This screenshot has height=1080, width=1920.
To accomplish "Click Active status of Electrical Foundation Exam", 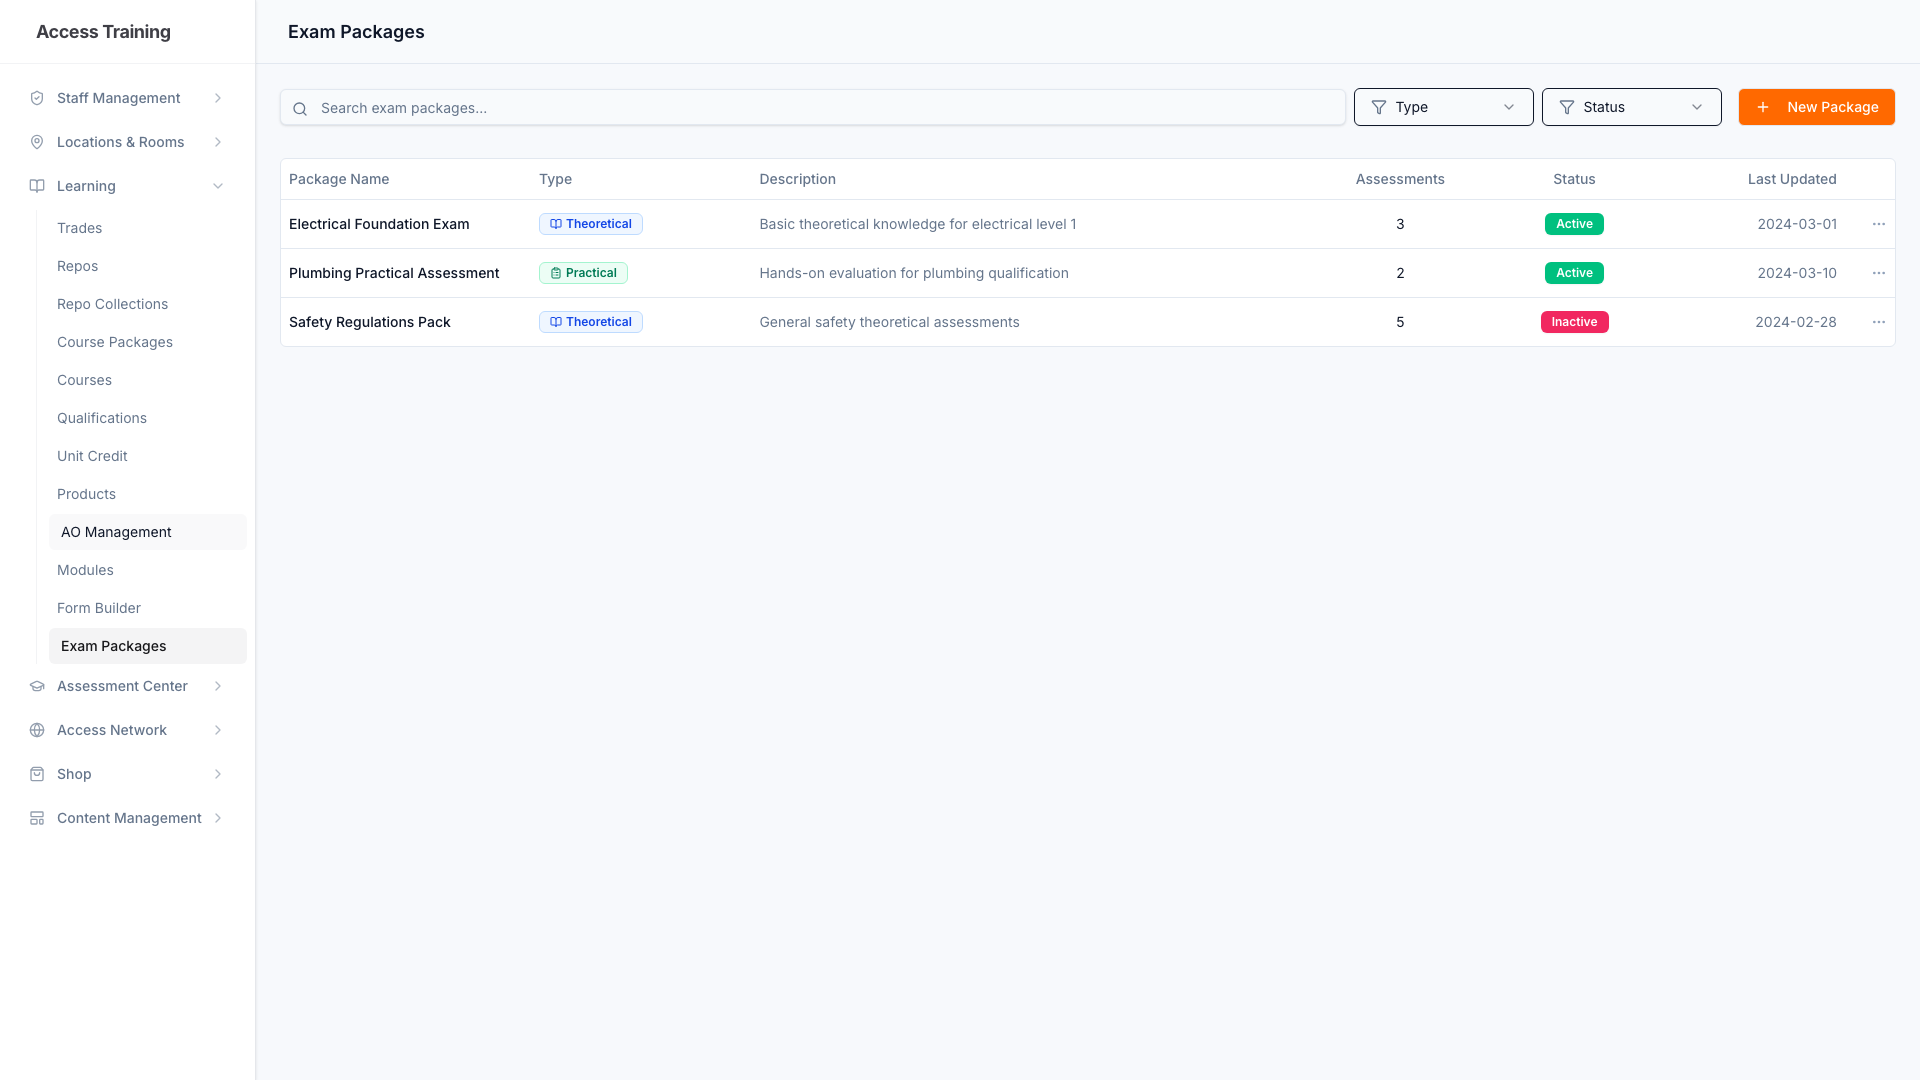I will click(1574, 224).
